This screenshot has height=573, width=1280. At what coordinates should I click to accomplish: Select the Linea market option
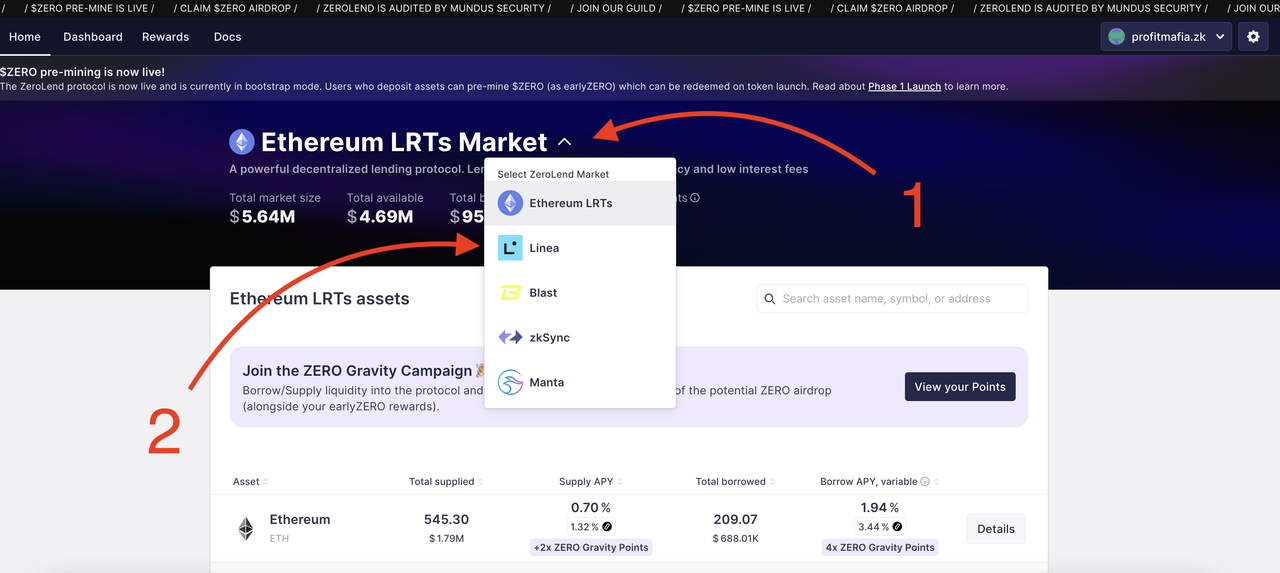click(580, 248)
